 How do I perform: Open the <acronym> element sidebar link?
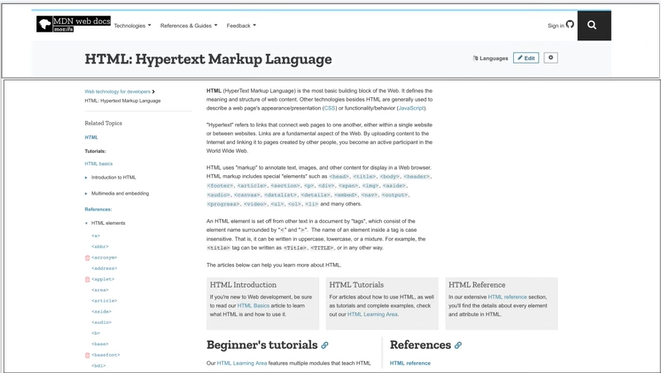[x=104, y=258]
